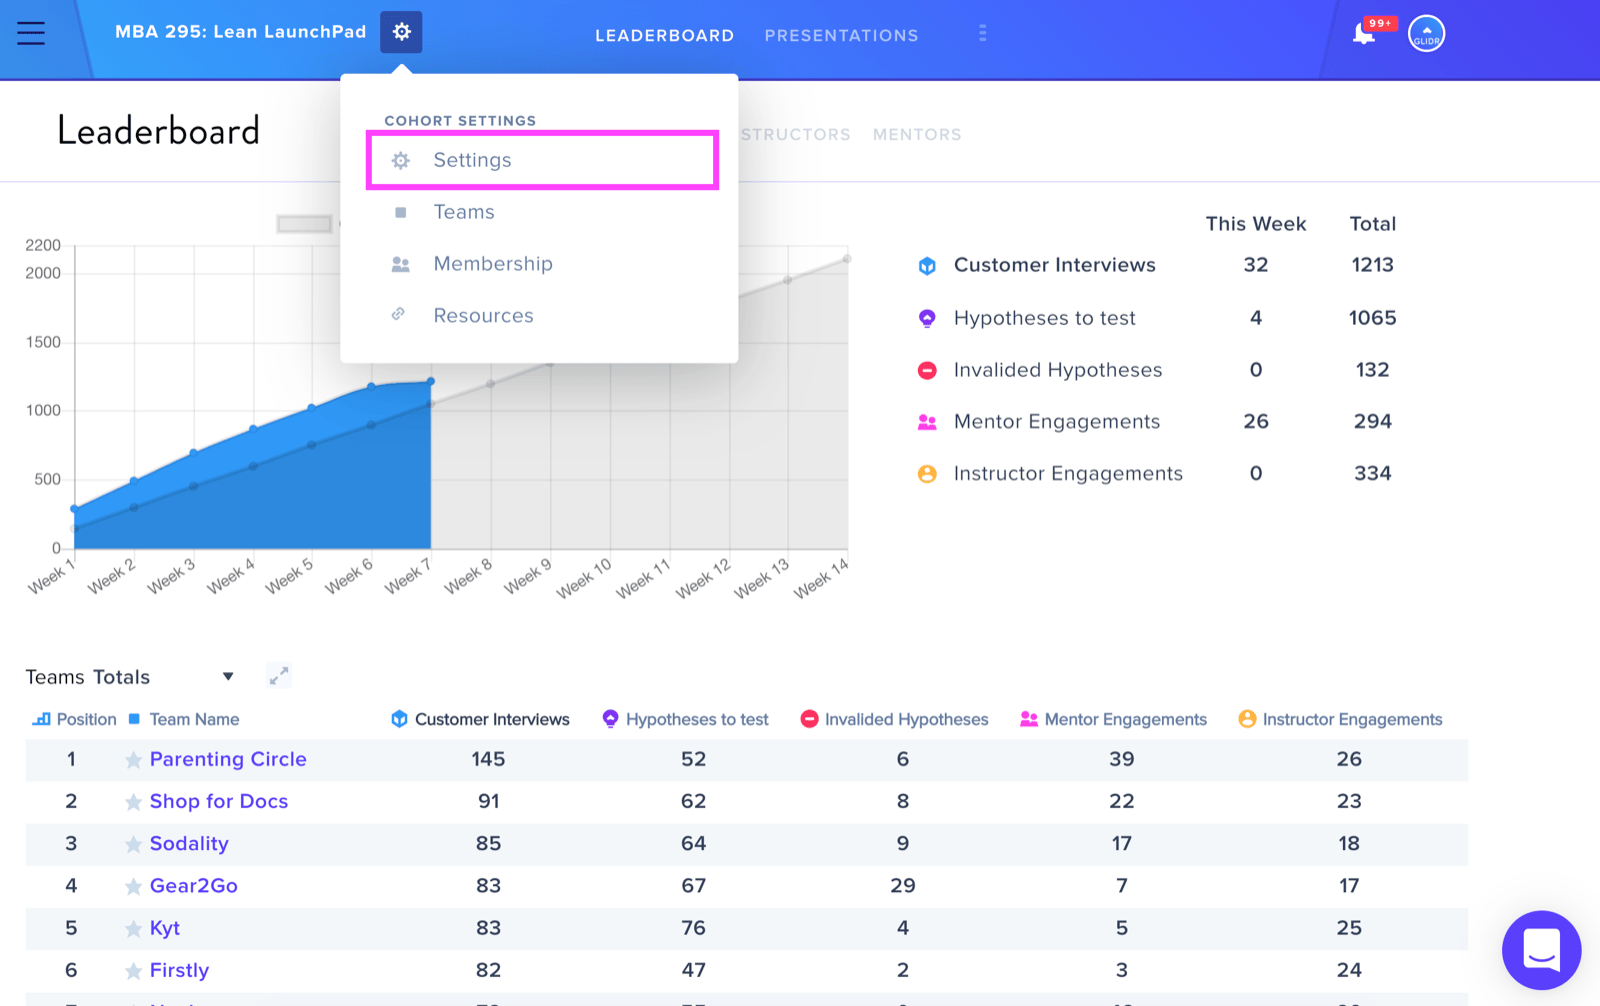1600x1006 pixels.
Task: Click the Week 7 data point on chart
Action: [431, 382]
